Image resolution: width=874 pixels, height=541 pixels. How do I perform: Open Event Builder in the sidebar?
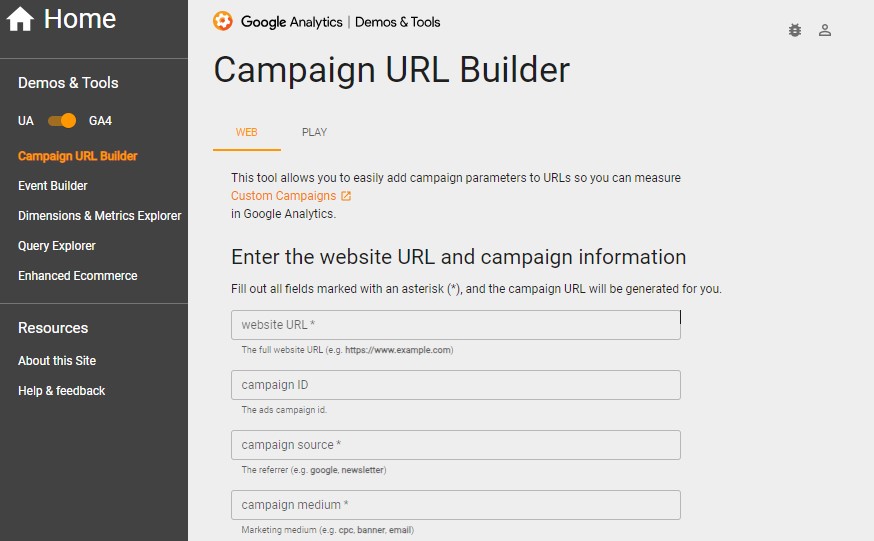coord(52,186)
